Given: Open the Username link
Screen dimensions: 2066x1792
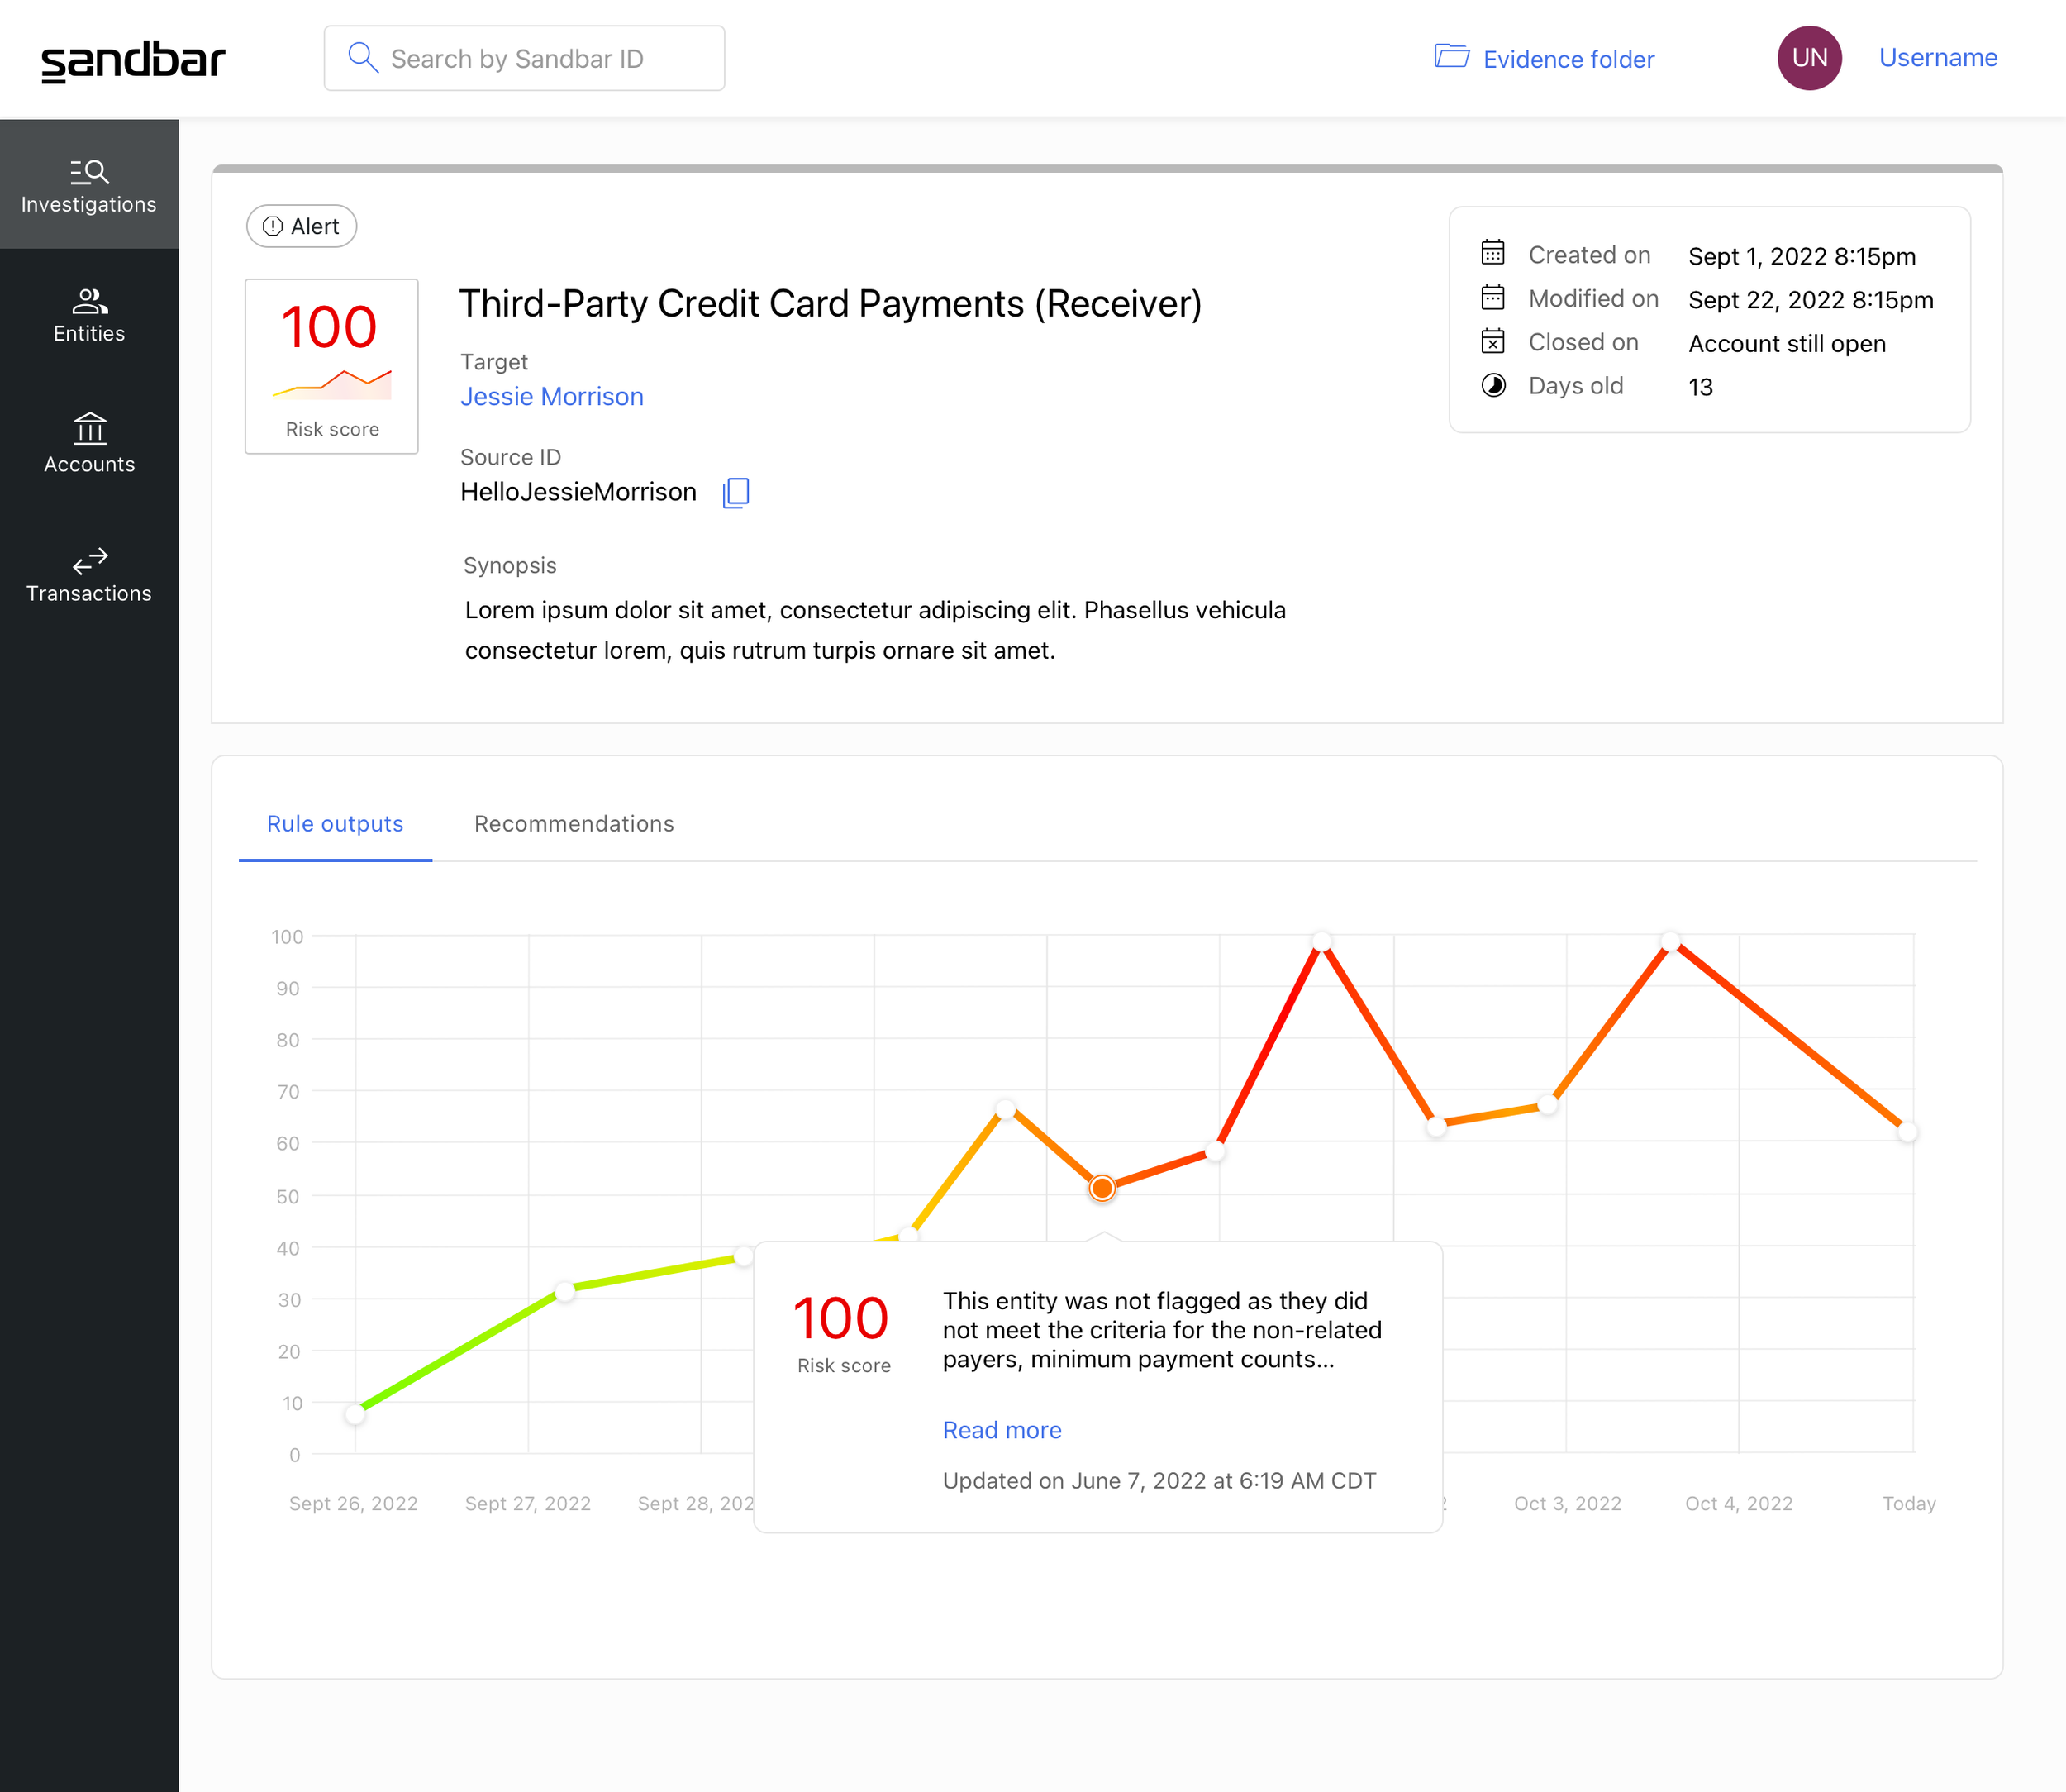Looking at the screenshot, I should click(1938, 58).
